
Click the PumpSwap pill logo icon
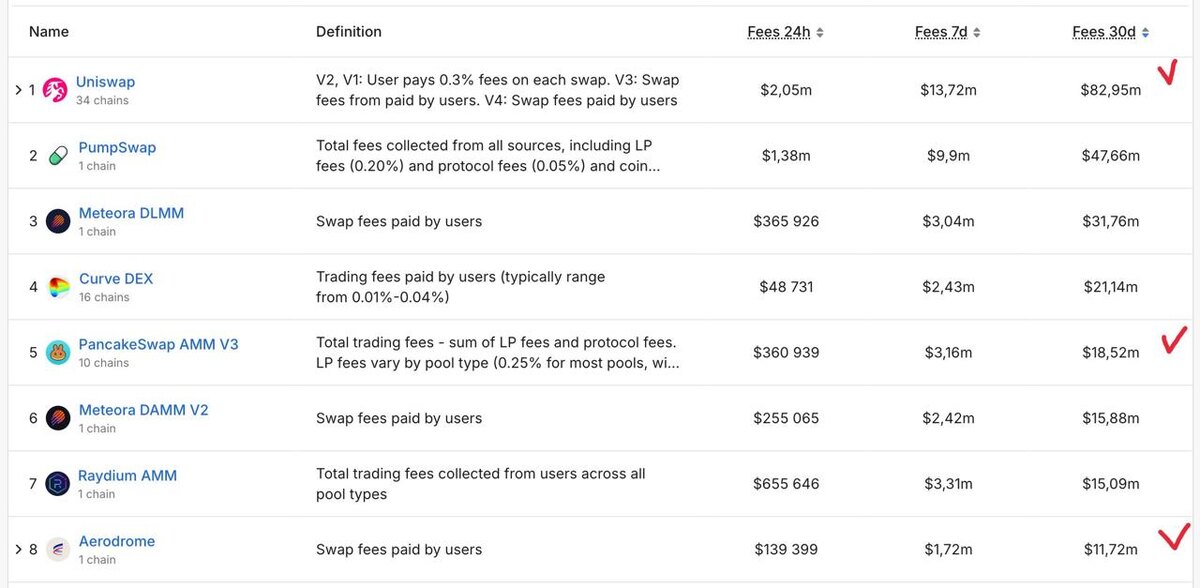pos(58,155)
